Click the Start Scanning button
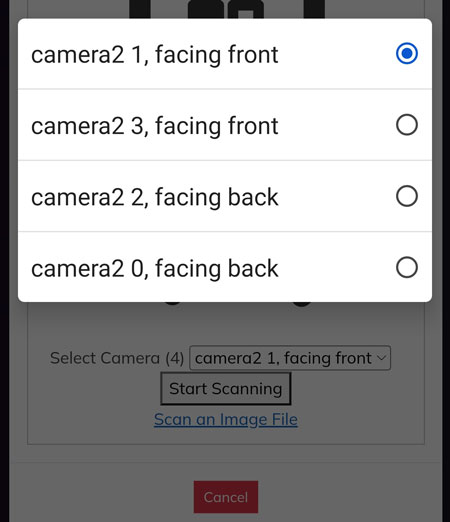 (226, 389)
